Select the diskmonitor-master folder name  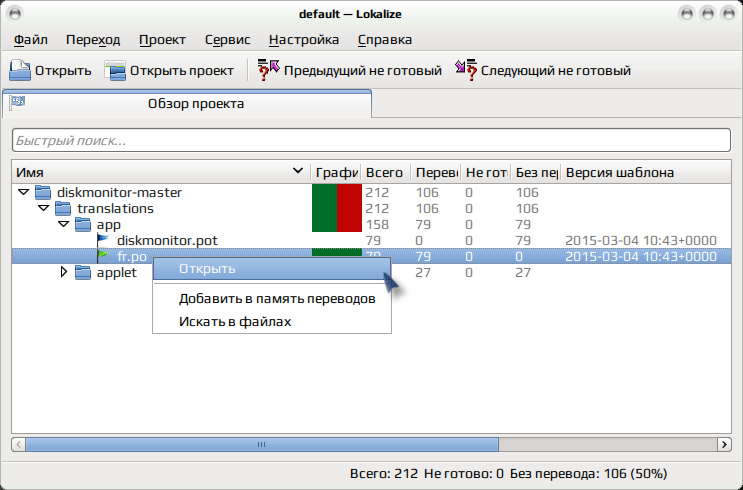pos(119,192)
